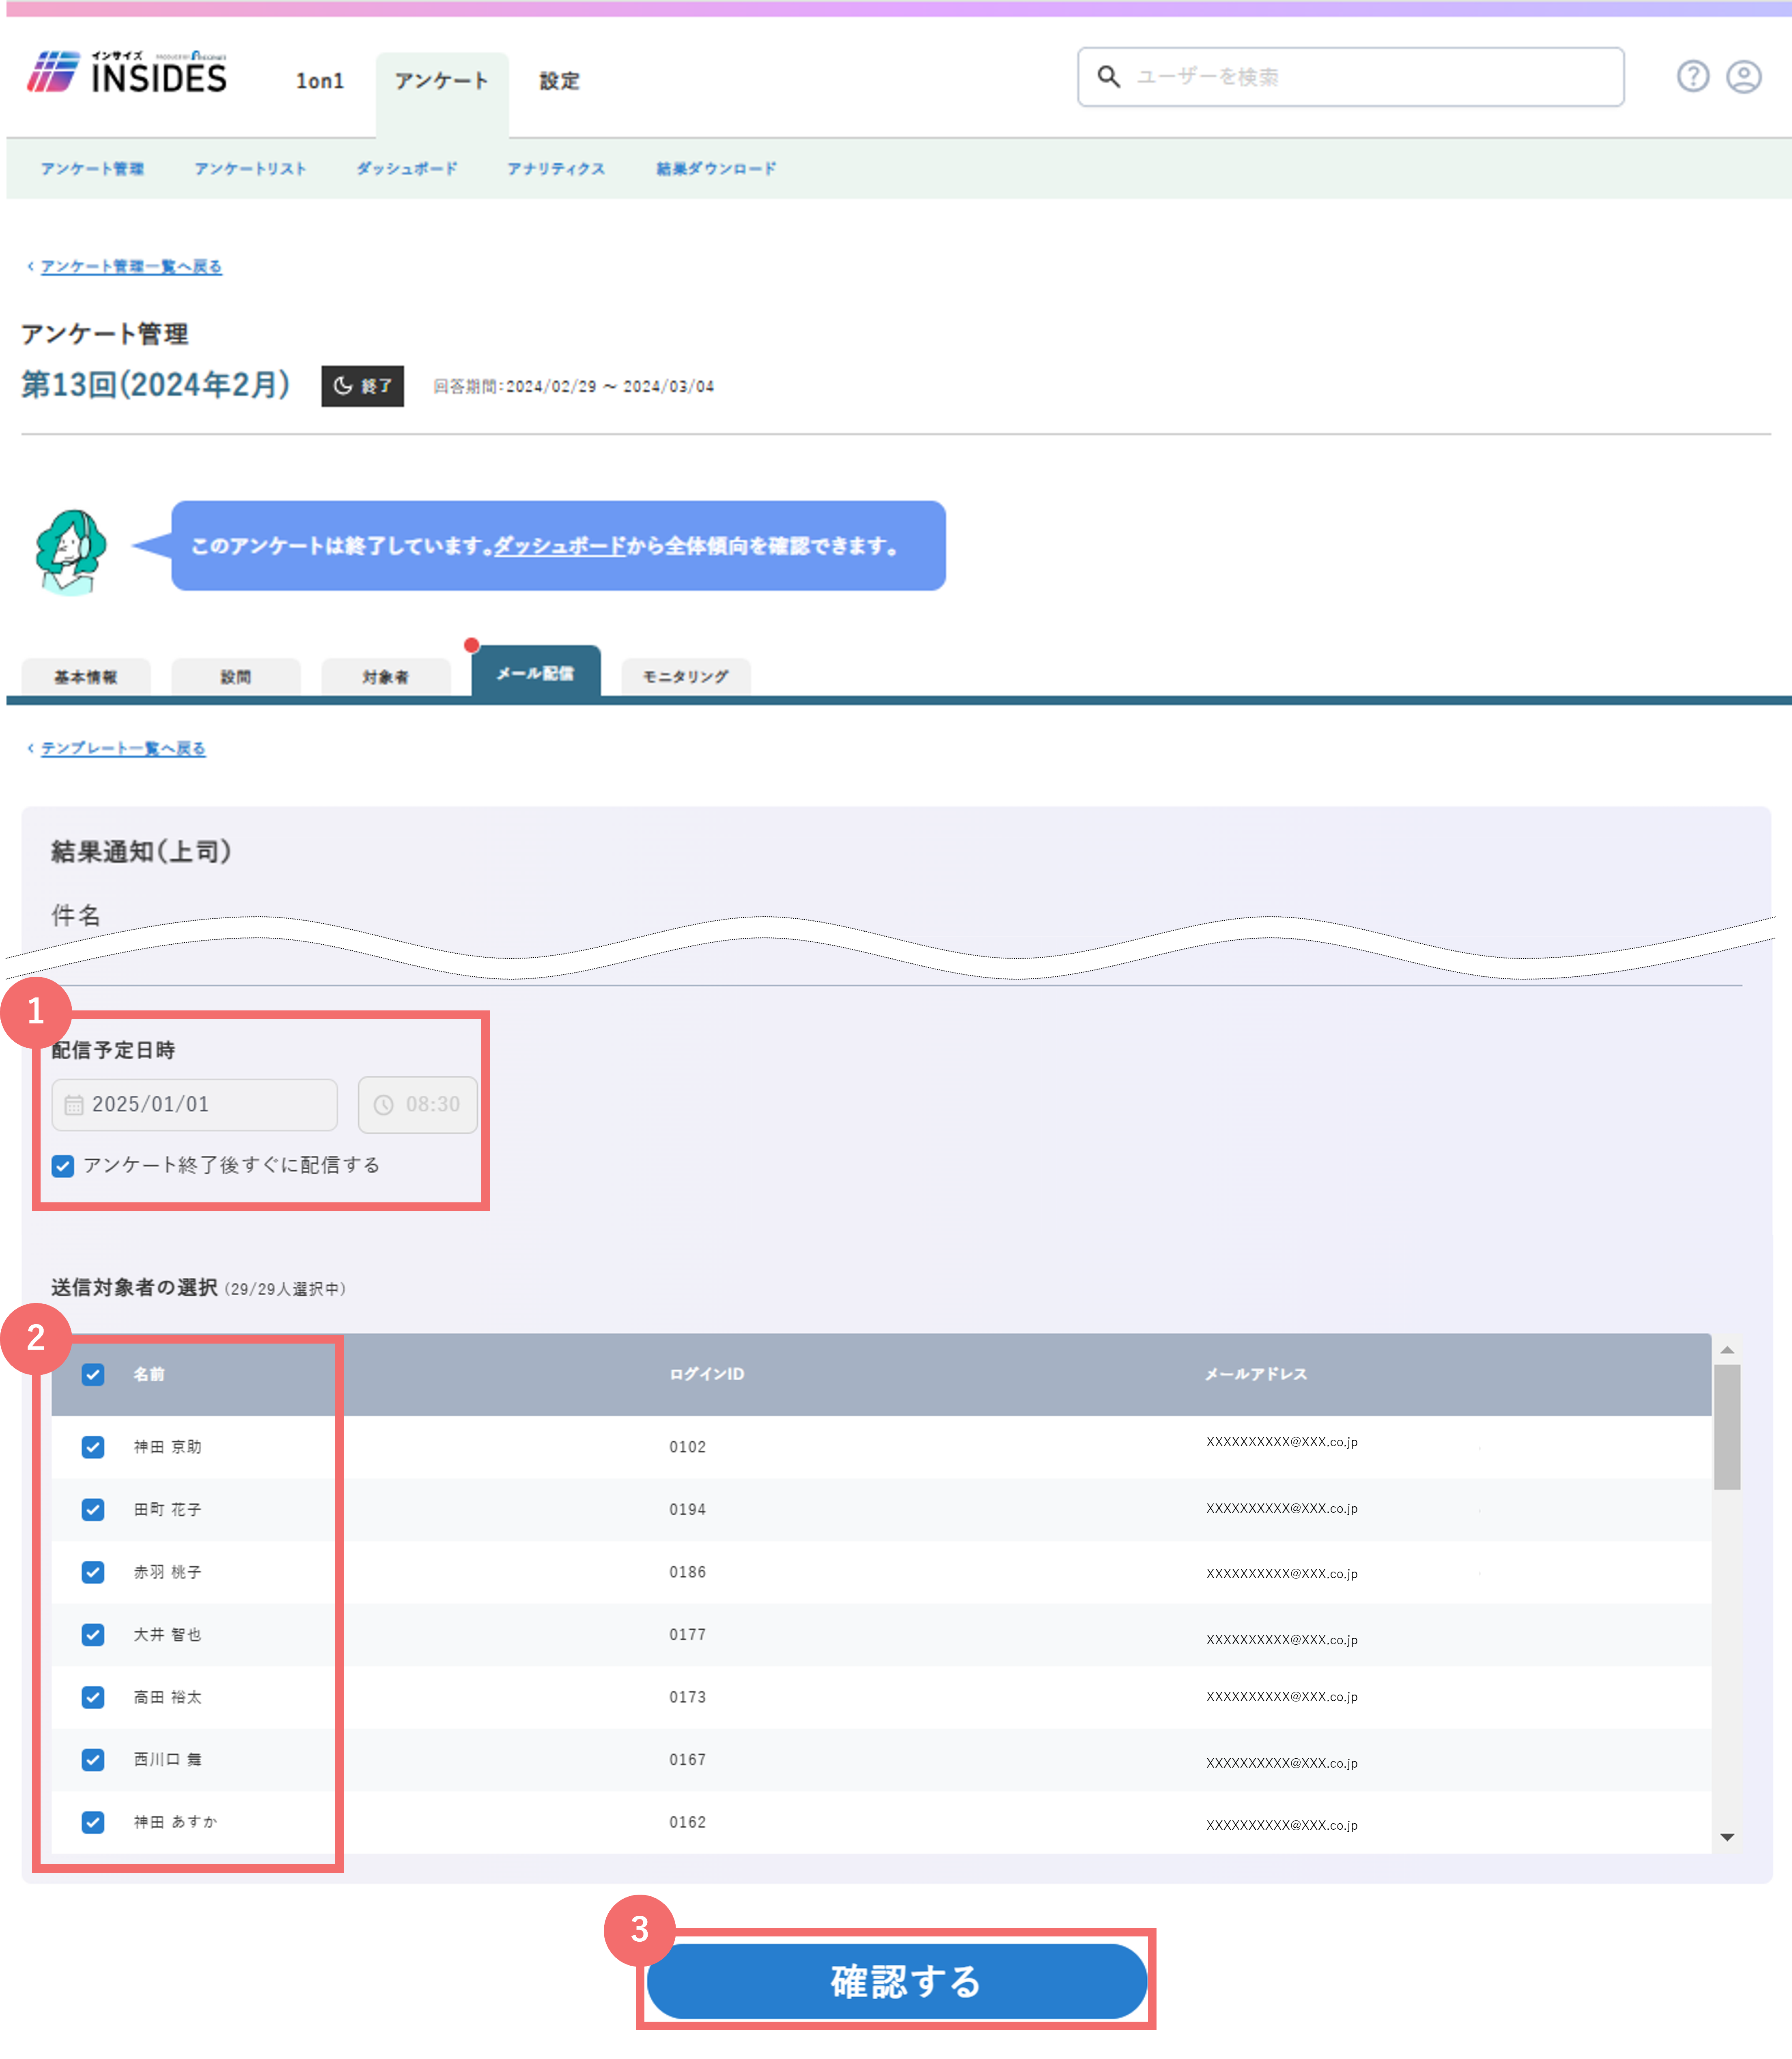Switch to モニタリング tab
The height and width of the screenshot is (2059, 1792).
[686, 677]
